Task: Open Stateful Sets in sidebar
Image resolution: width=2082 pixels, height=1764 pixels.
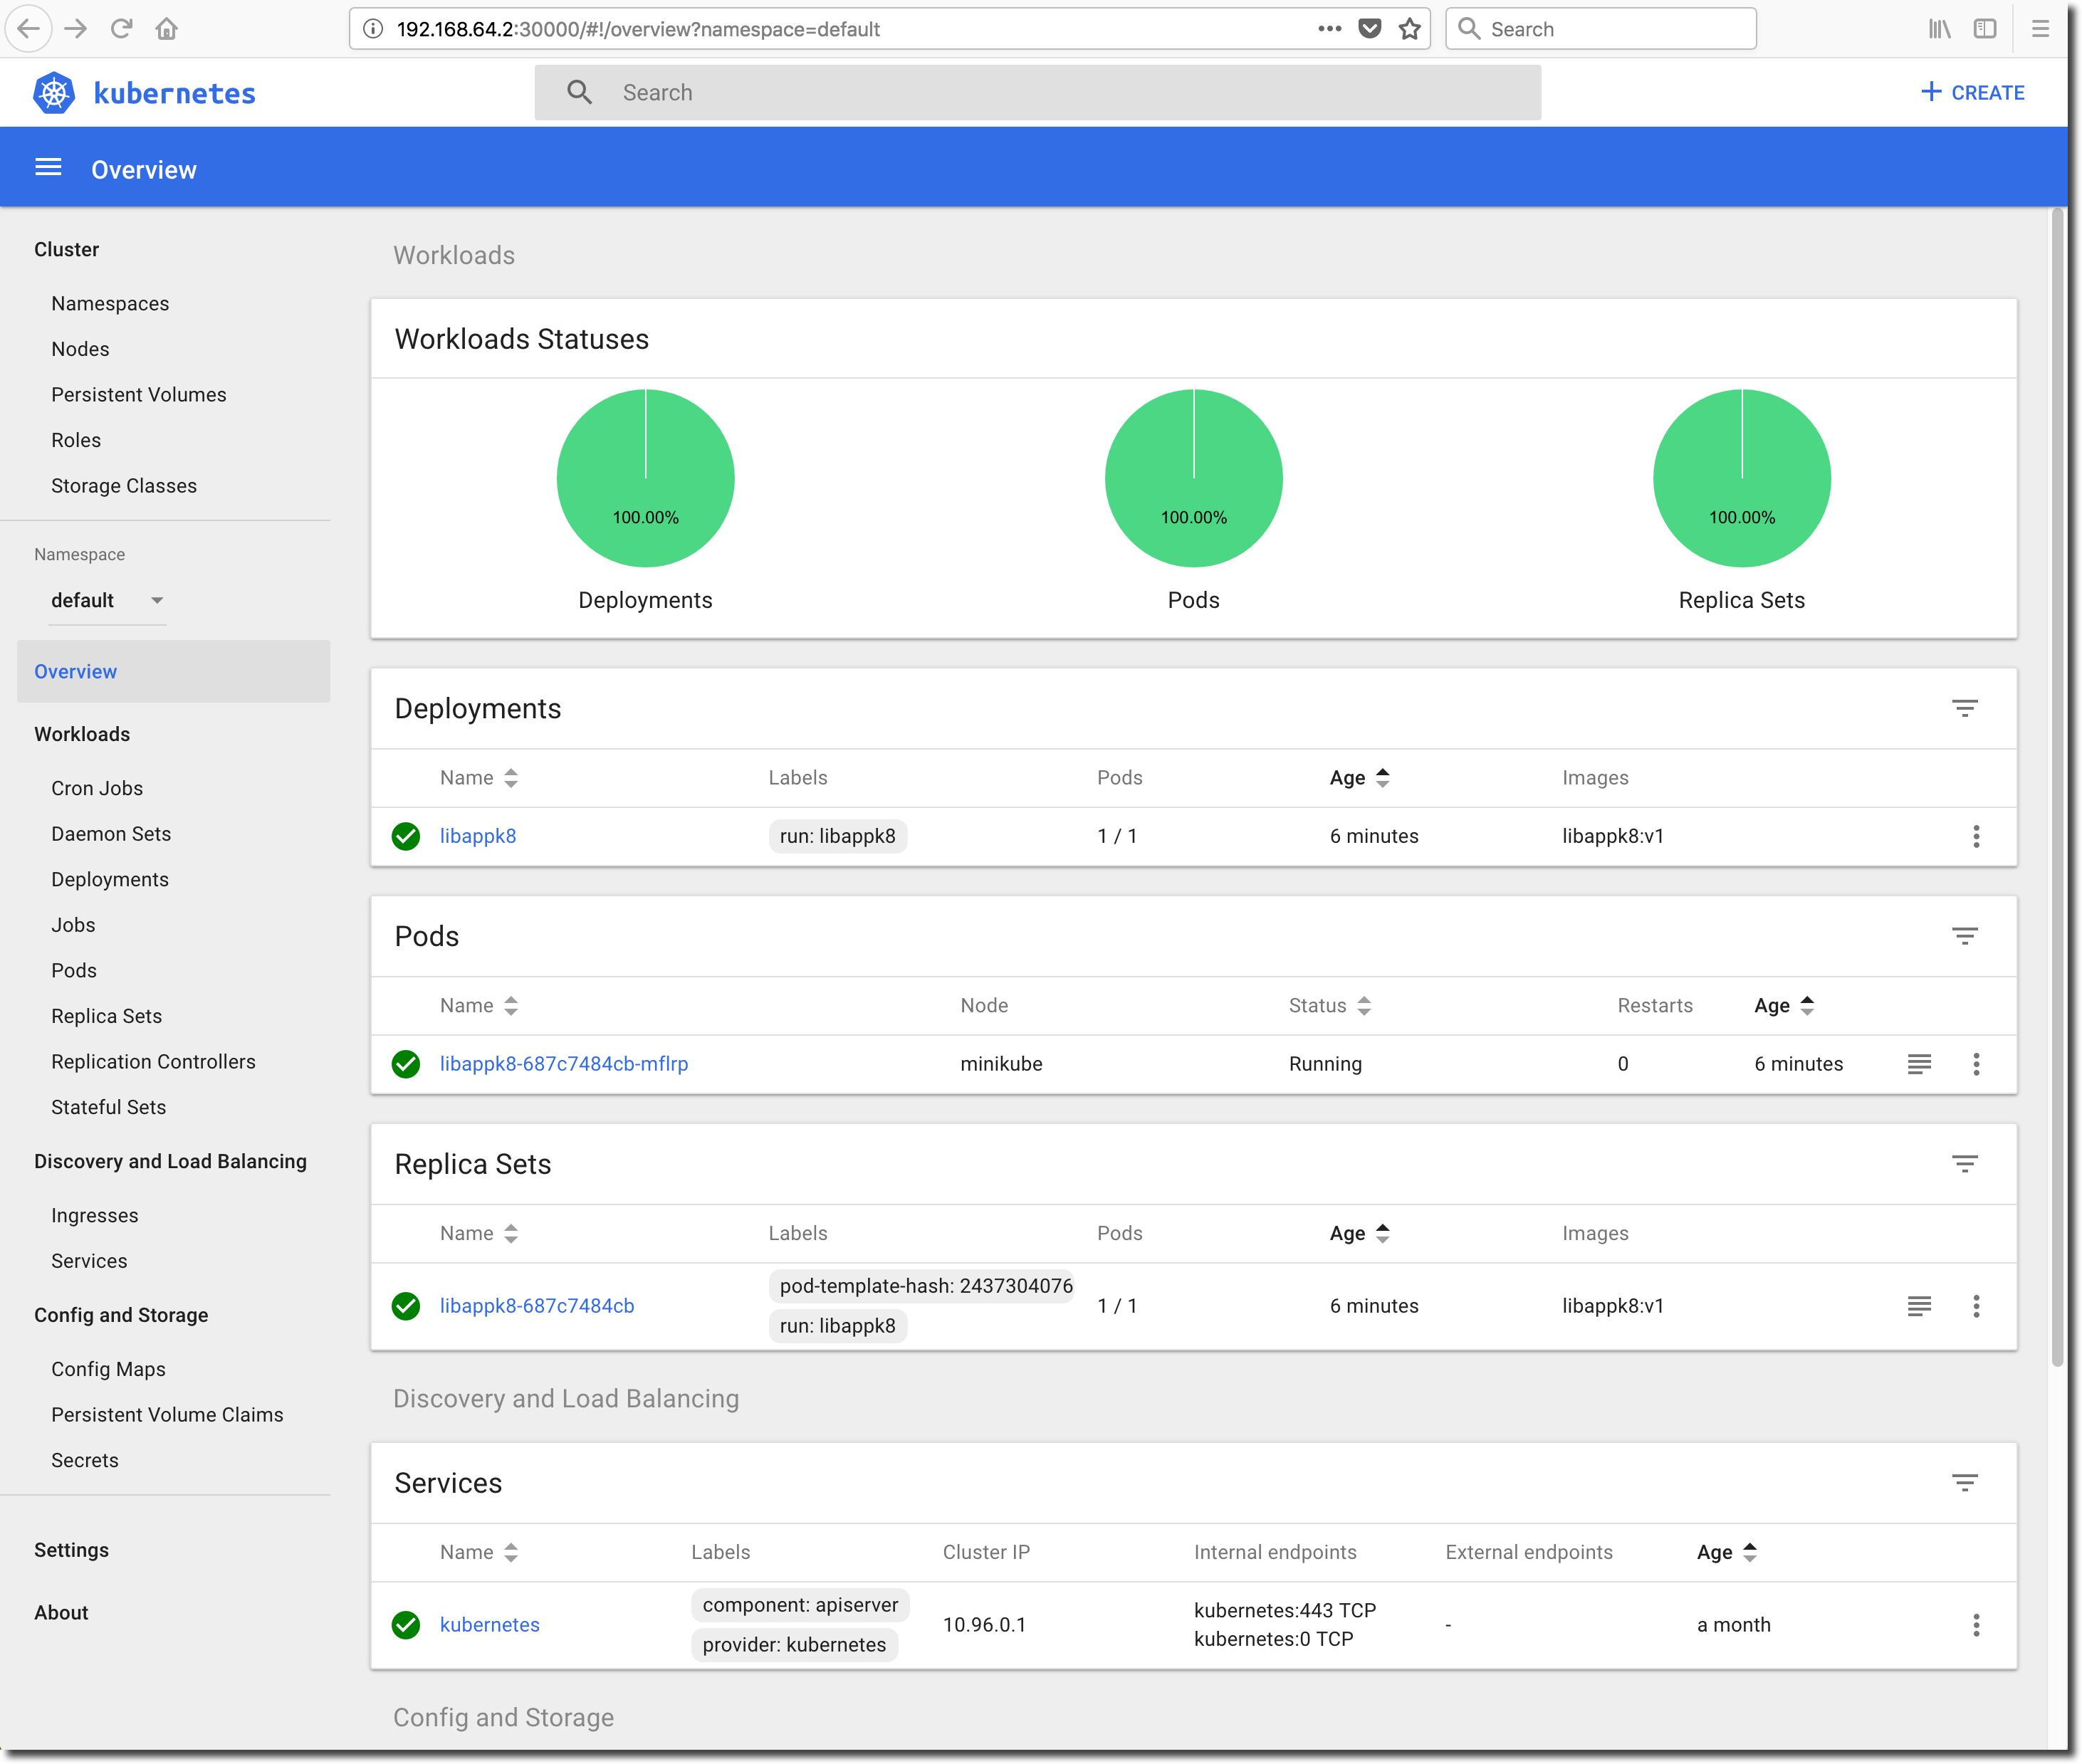Action: [108, 1107]
